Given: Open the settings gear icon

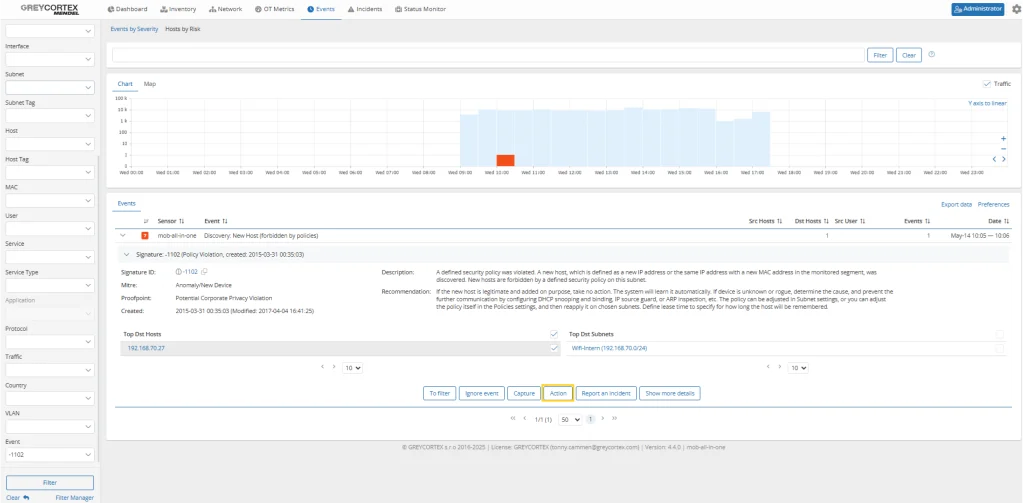Looking at the screenshot, I should (x=1016, y=9).
